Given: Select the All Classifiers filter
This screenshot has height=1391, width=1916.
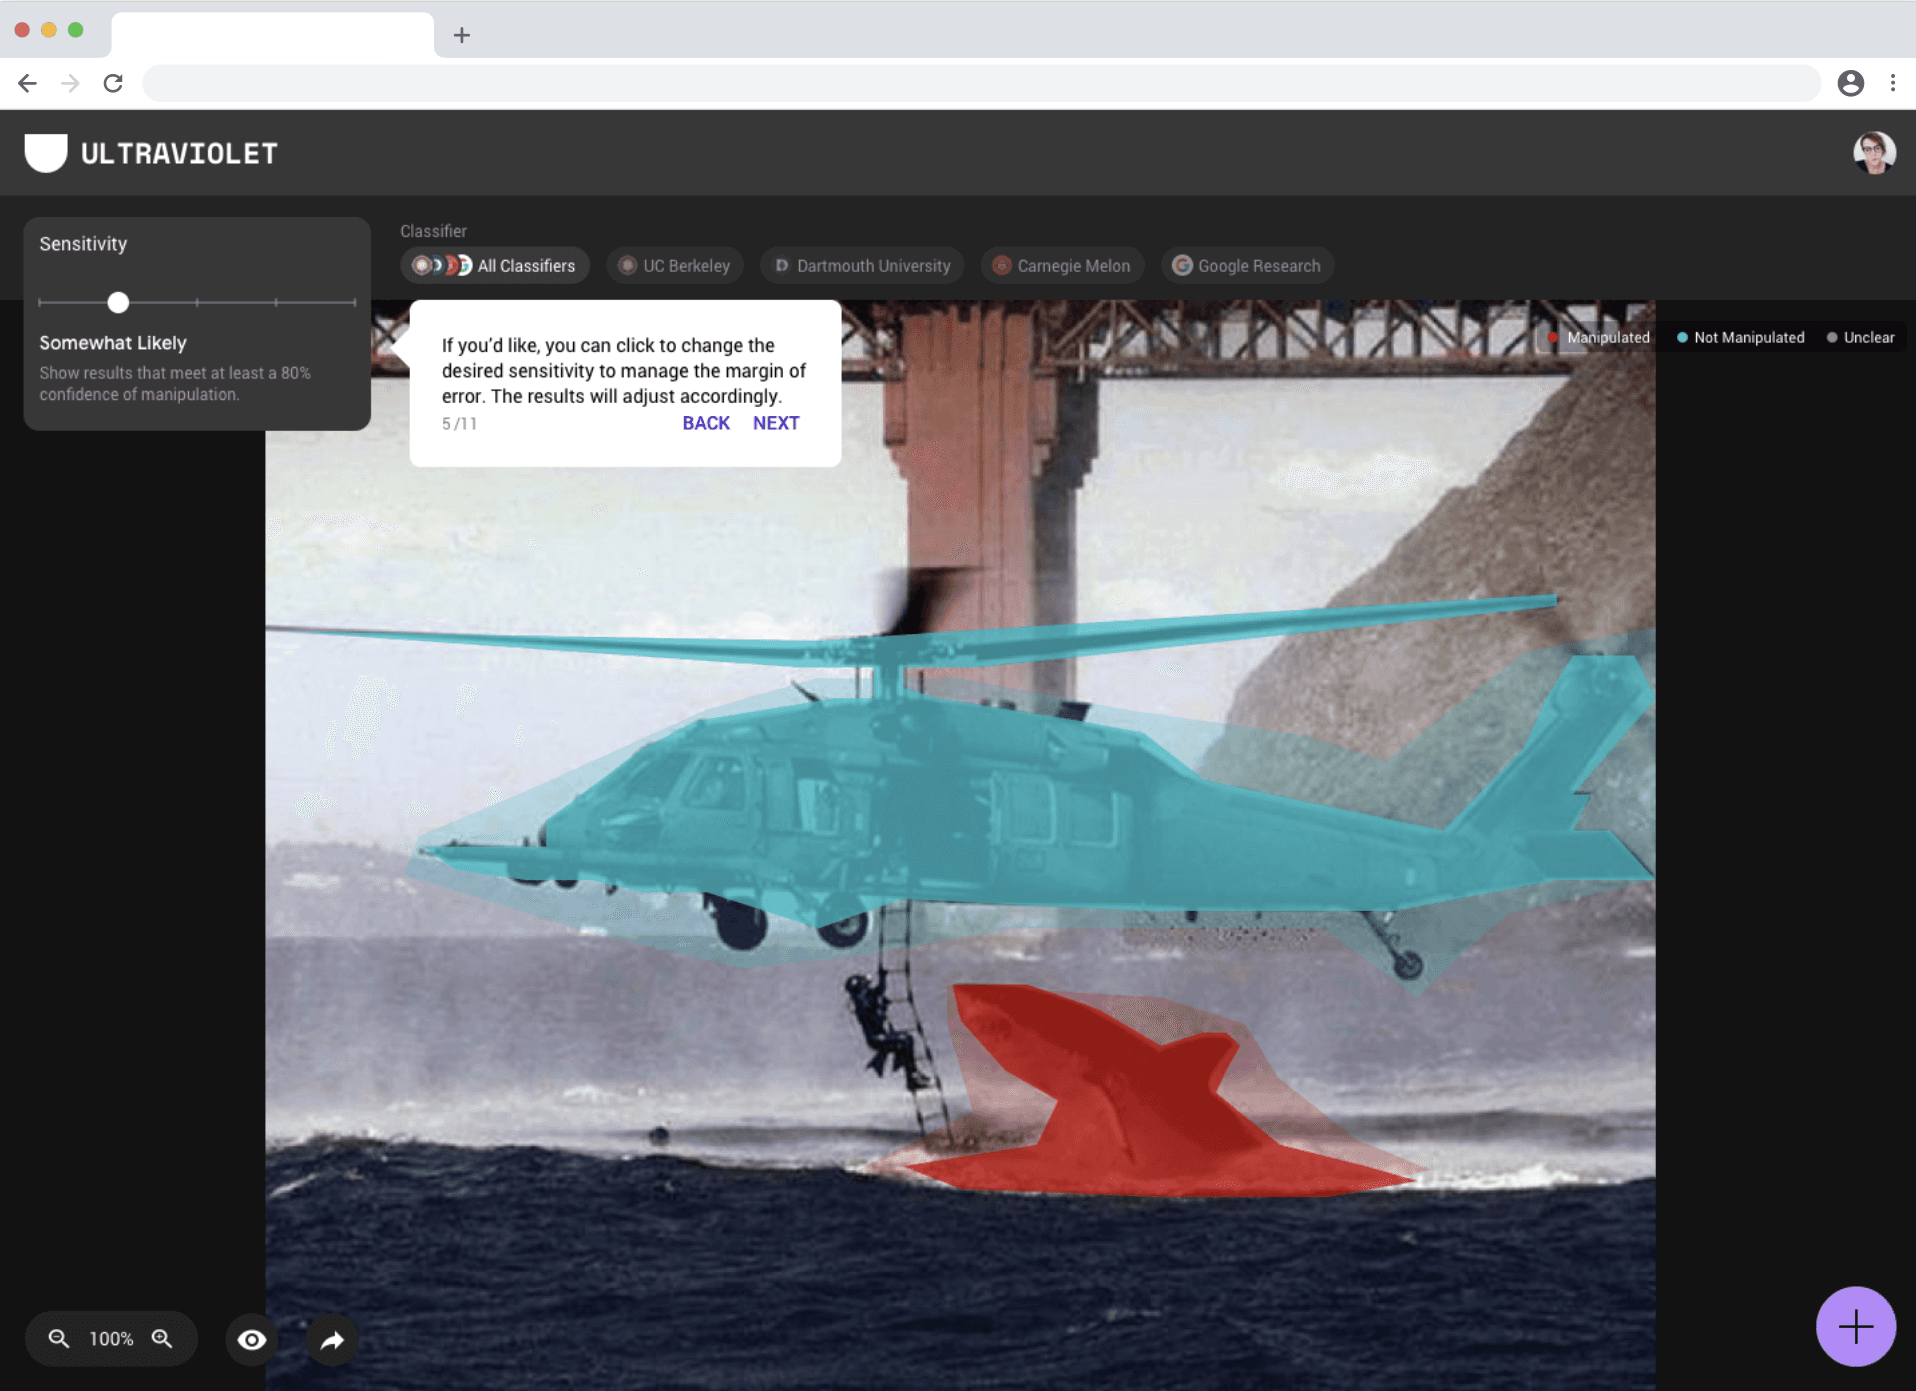Looking at the screenshot, I should (495, 266).
